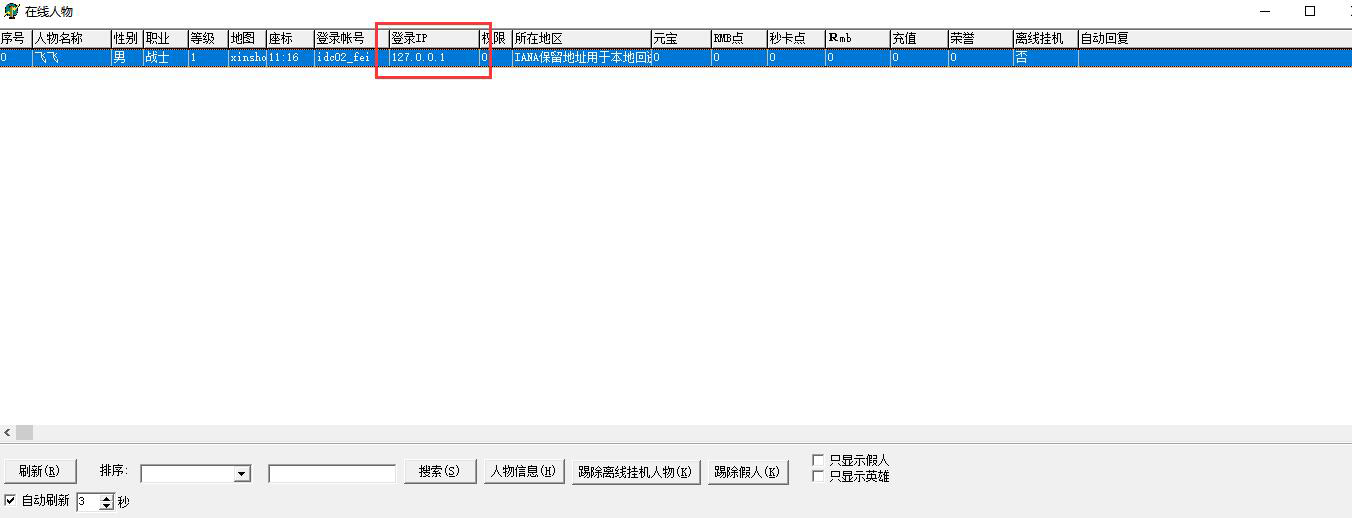
Task: Enable the 只显示假人 checkbox
Action: [818, 460]
